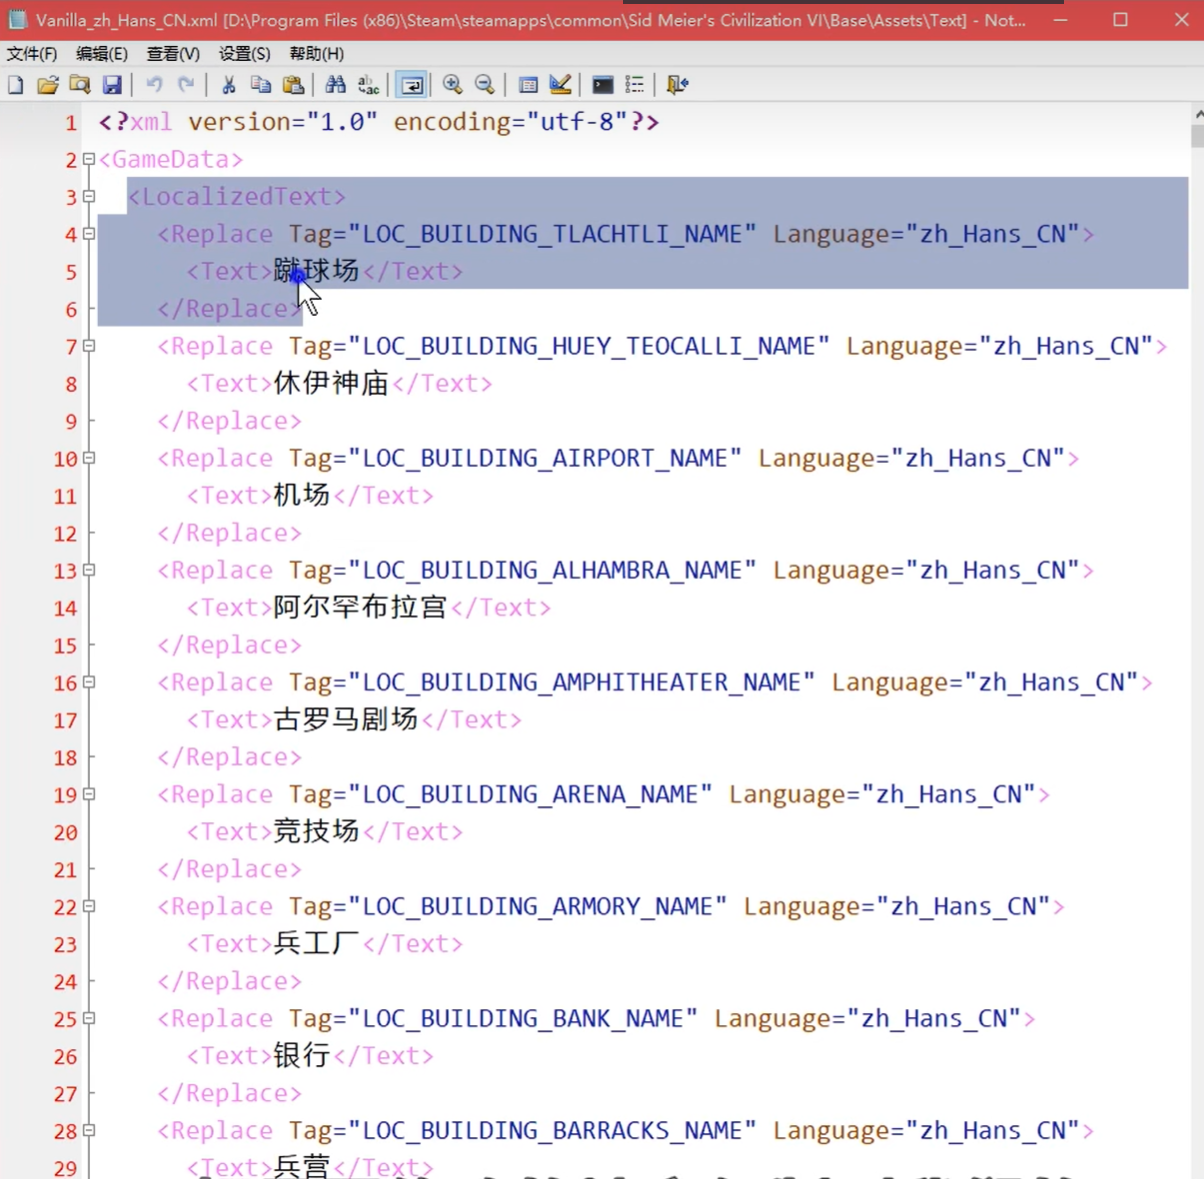Click LOC_BUILDING_ALHAMBRA_NAME tag value
The width and height of the screenshot is (1204, 1179).
click(x=552, y=570)
